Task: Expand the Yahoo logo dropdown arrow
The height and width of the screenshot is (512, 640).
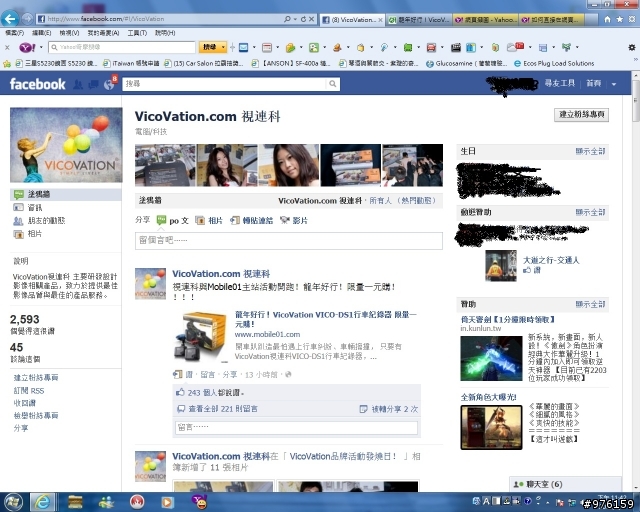Action: click(41, 47)
